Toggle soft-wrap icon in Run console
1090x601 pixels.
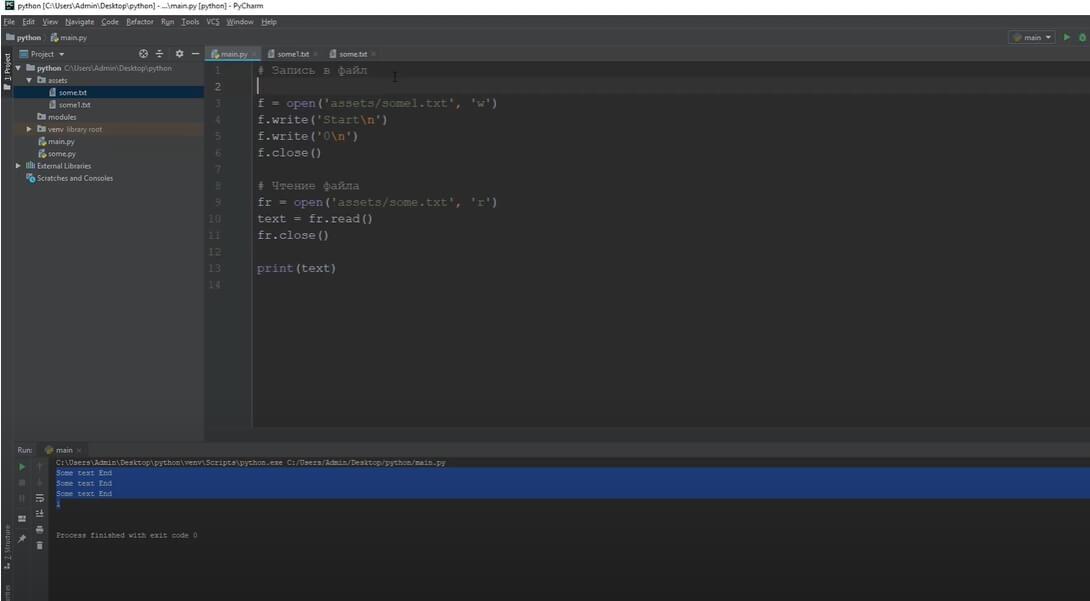pos(40,498)
